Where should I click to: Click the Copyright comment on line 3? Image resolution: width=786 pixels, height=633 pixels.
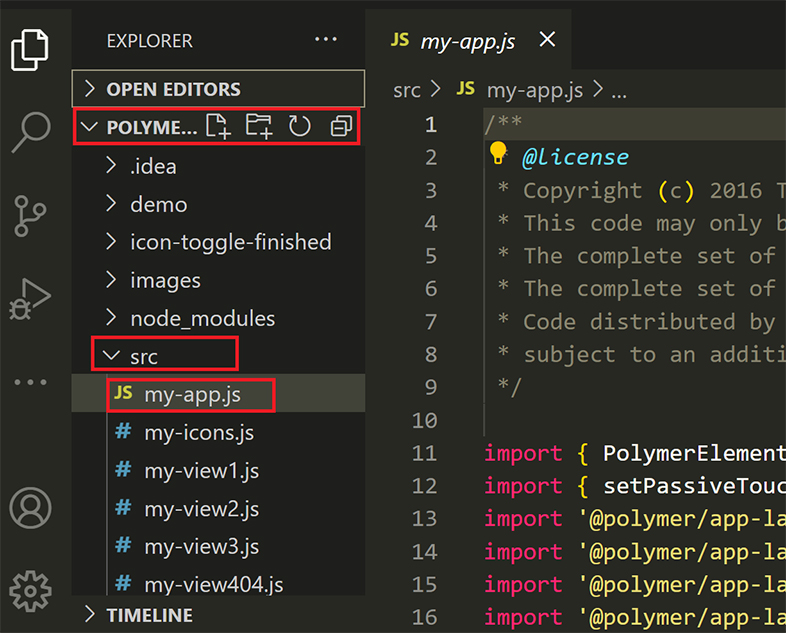[642, 190]
